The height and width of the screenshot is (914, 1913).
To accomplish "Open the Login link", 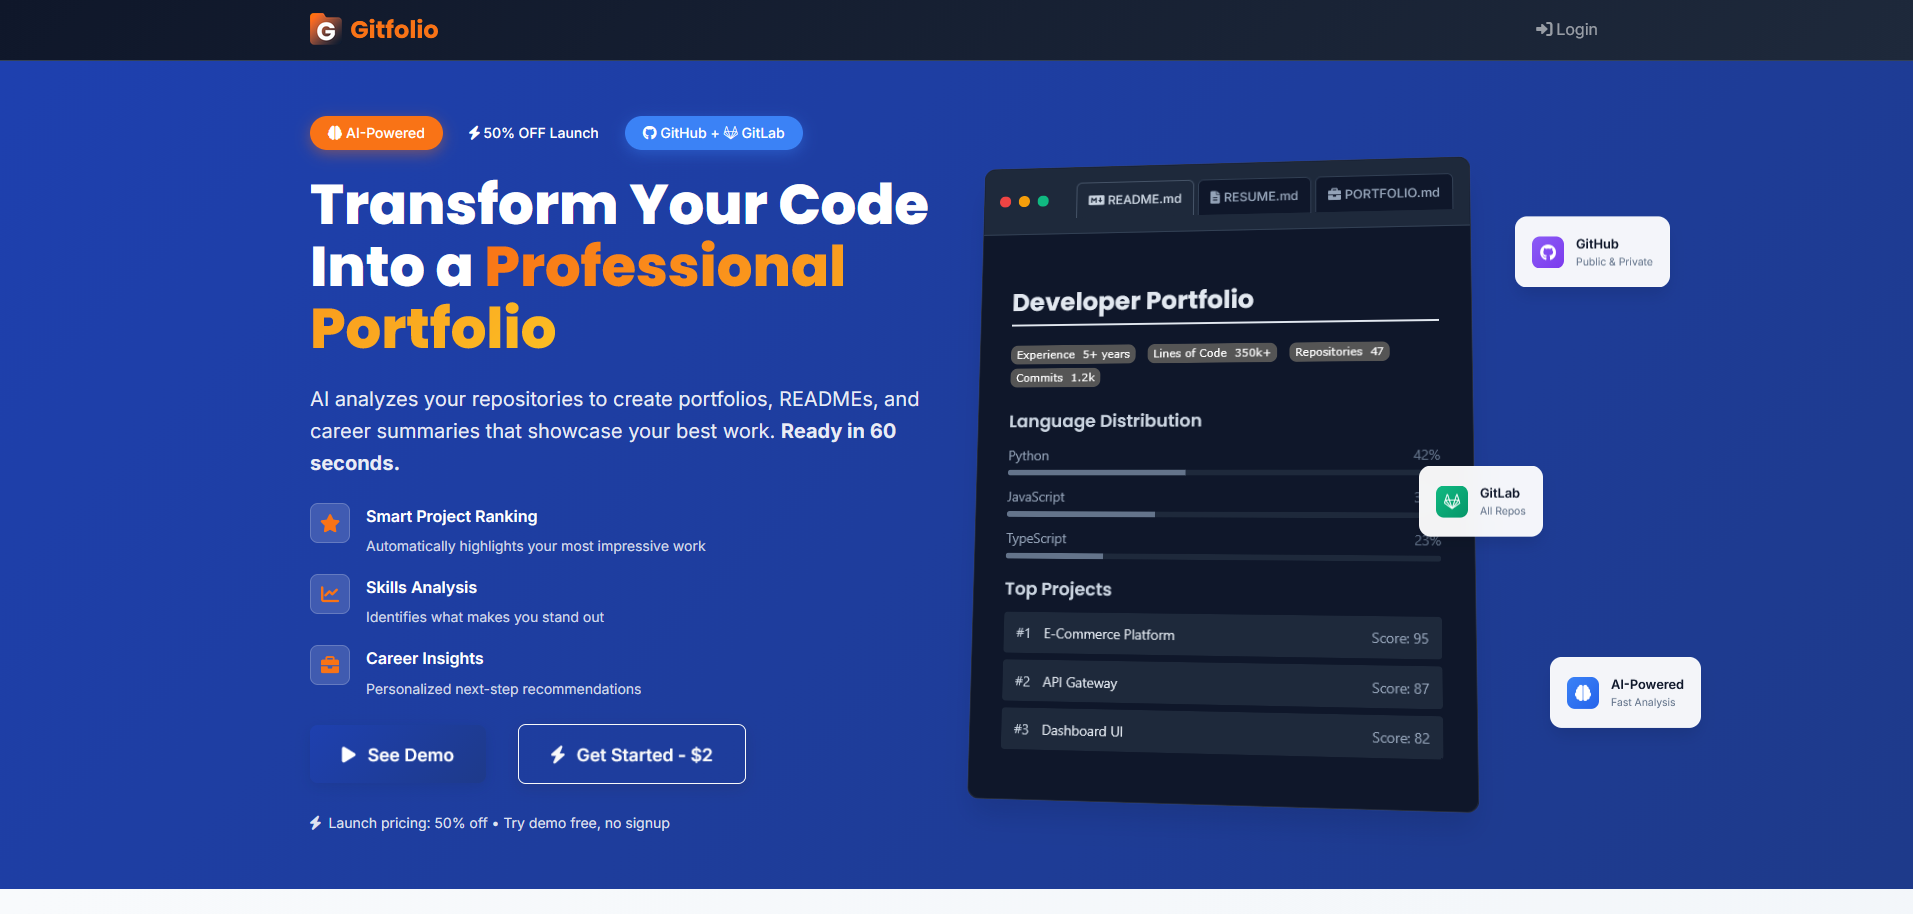I will 1565,29.
